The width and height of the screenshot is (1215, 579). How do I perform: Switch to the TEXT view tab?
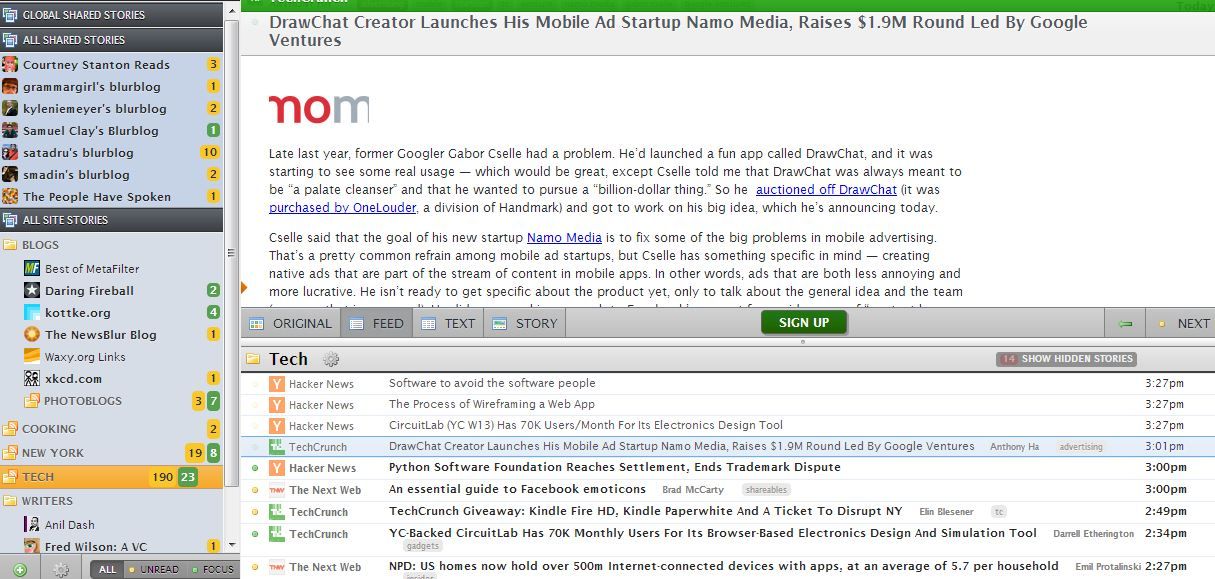coord(448,323)
